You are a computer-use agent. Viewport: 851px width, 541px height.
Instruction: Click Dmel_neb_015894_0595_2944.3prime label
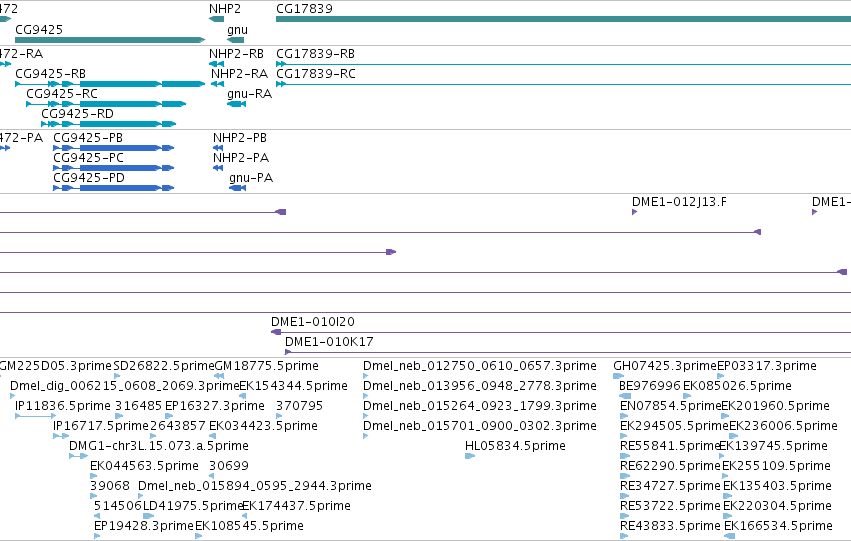pos(255,486)
